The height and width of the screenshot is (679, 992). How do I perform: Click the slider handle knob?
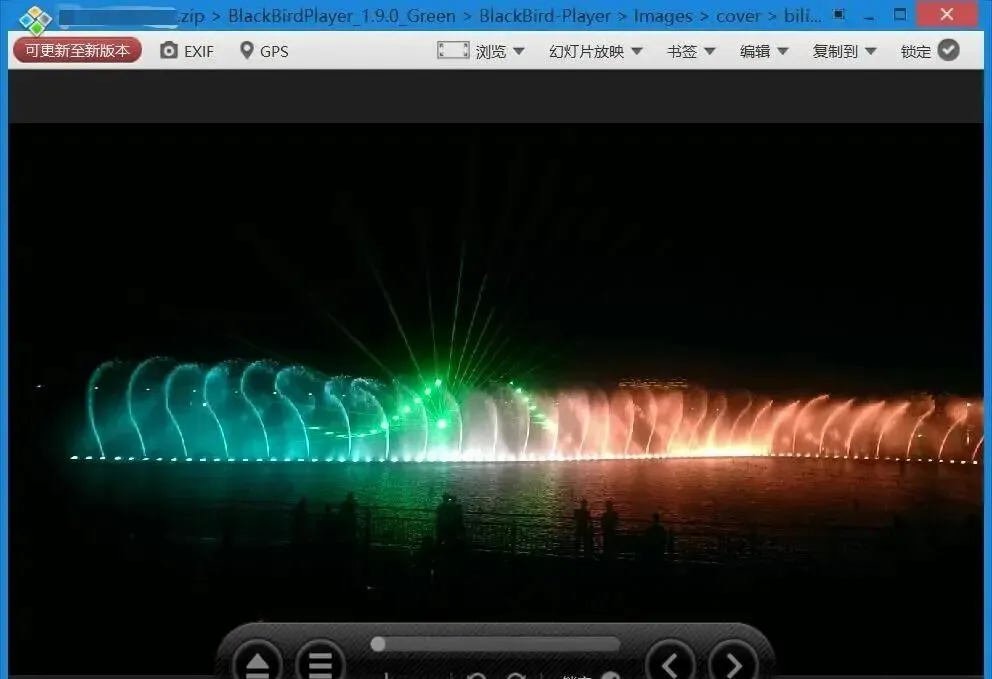coord(378,644)
